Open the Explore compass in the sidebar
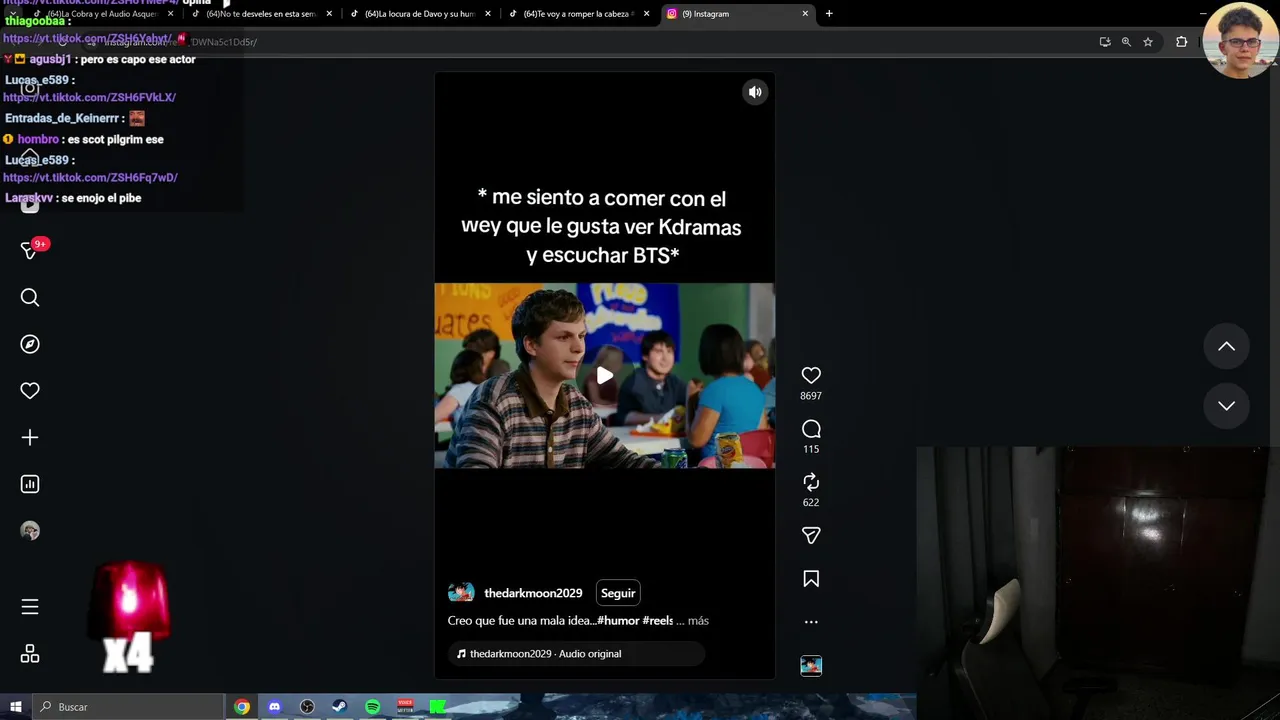Image resolution: width=1280 pixels, height=720 pixels. pyautogui.click(x=30, y=344)
